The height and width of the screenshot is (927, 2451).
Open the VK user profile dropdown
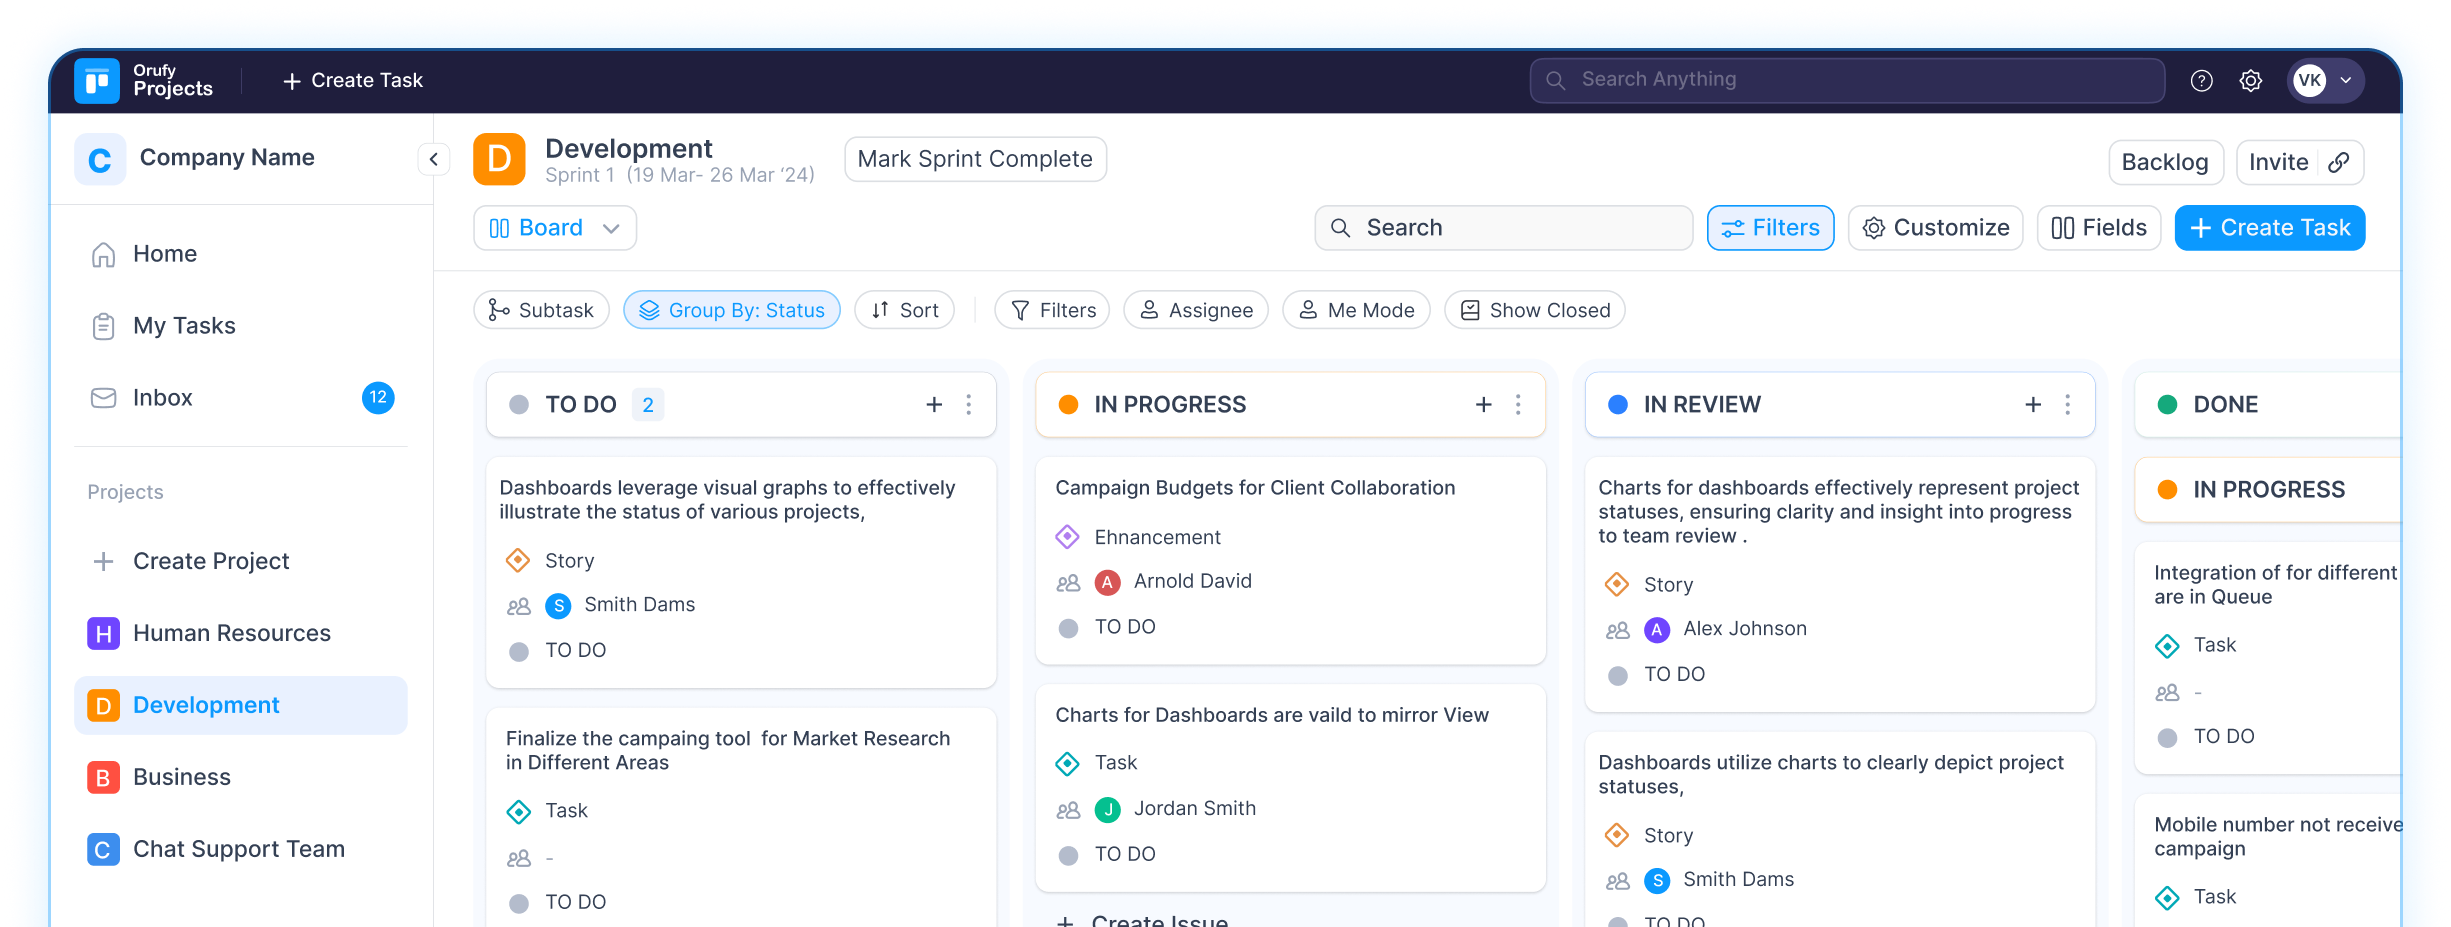click(x=2326, y=81)
